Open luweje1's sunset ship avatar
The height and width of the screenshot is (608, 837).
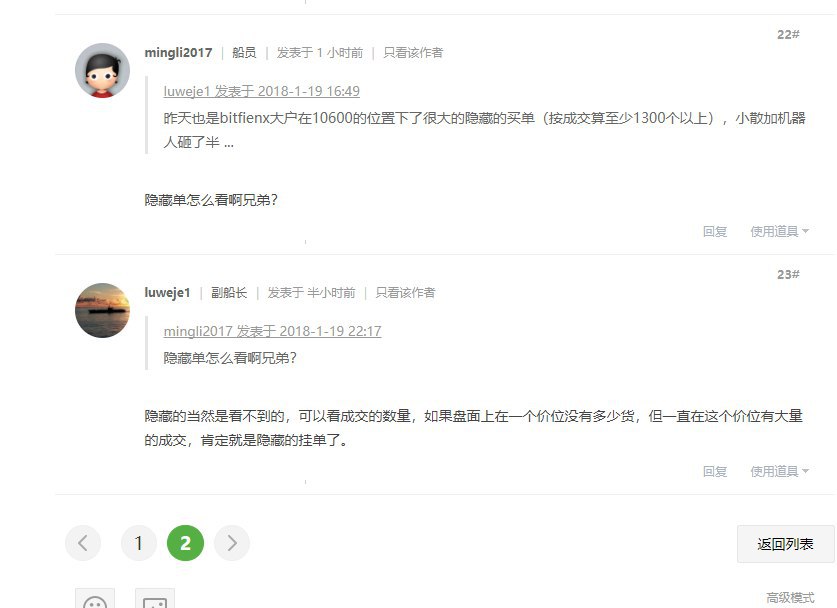coord(102,310)
